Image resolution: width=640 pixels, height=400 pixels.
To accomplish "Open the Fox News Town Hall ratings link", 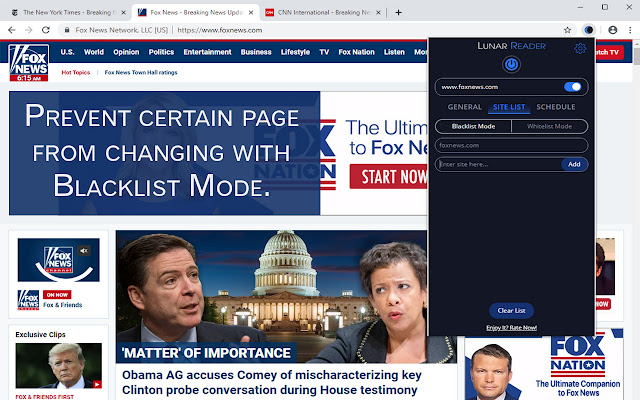I will (x=141, y=73).
